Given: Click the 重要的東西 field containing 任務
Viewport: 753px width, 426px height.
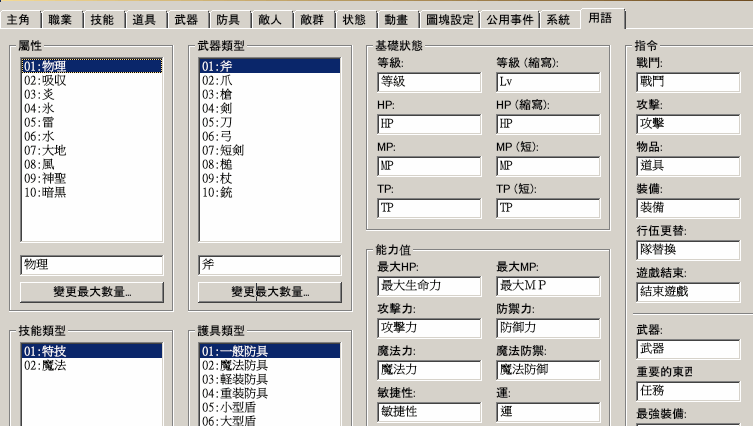Looking at the screenshot, I should pos(688,391).
